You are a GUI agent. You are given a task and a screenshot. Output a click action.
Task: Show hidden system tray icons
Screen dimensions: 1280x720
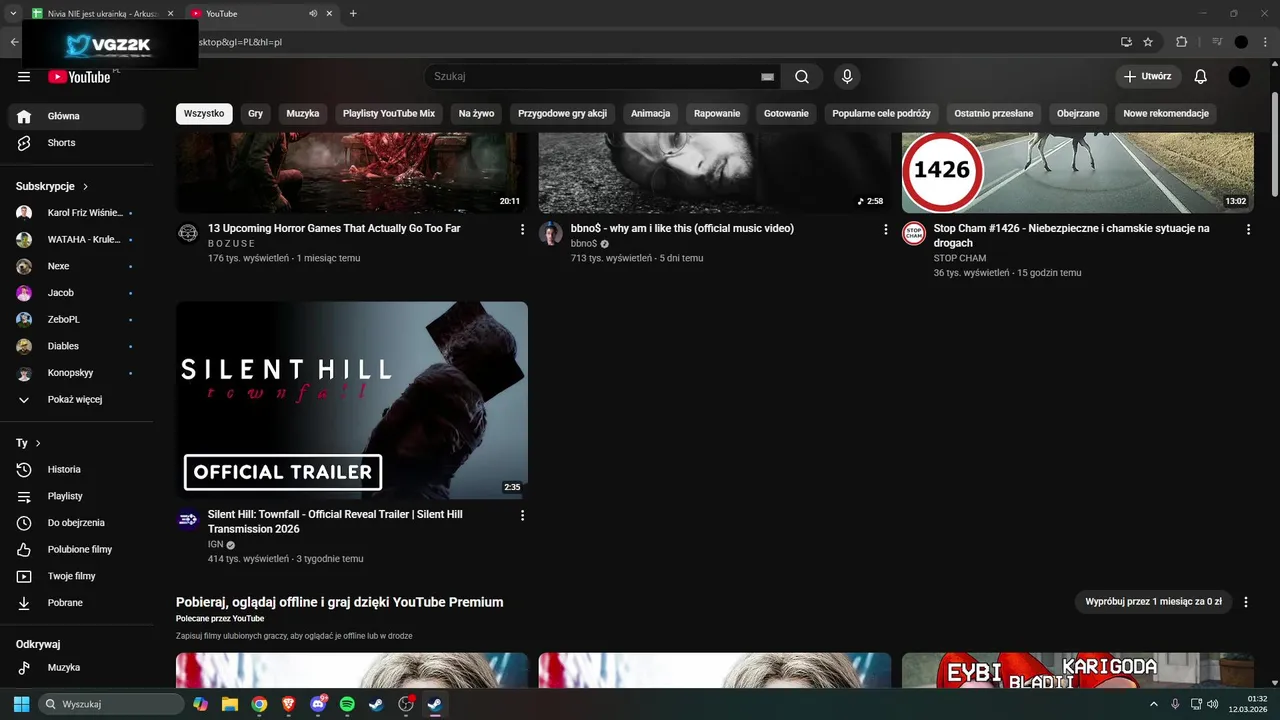tap(1154, 704)
